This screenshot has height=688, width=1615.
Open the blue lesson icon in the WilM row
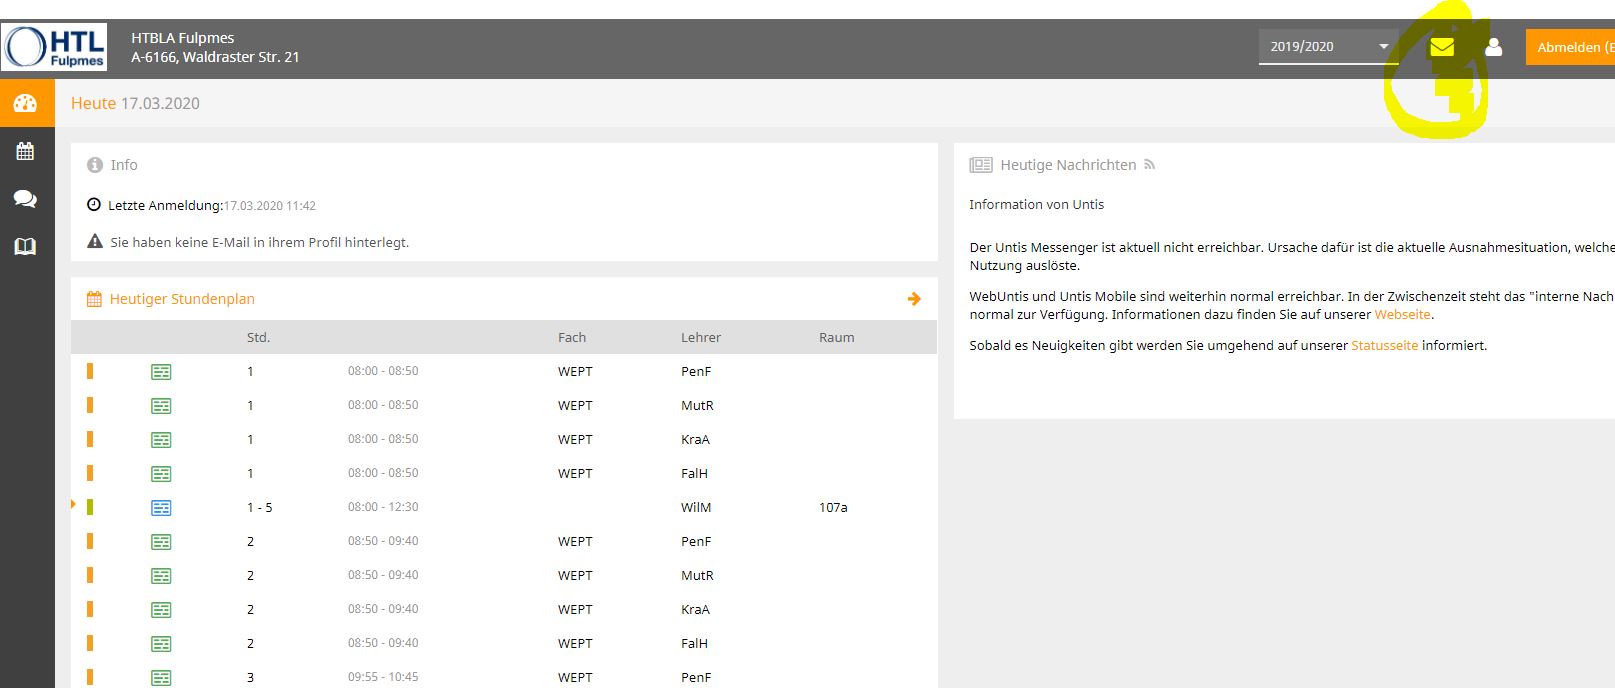coord(161,508)
